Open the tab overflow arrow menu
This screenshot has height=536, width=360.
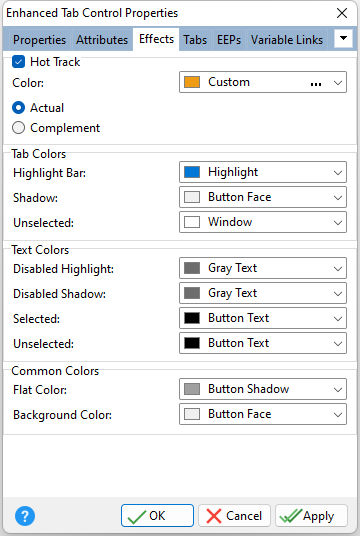(x=343, y=38)
